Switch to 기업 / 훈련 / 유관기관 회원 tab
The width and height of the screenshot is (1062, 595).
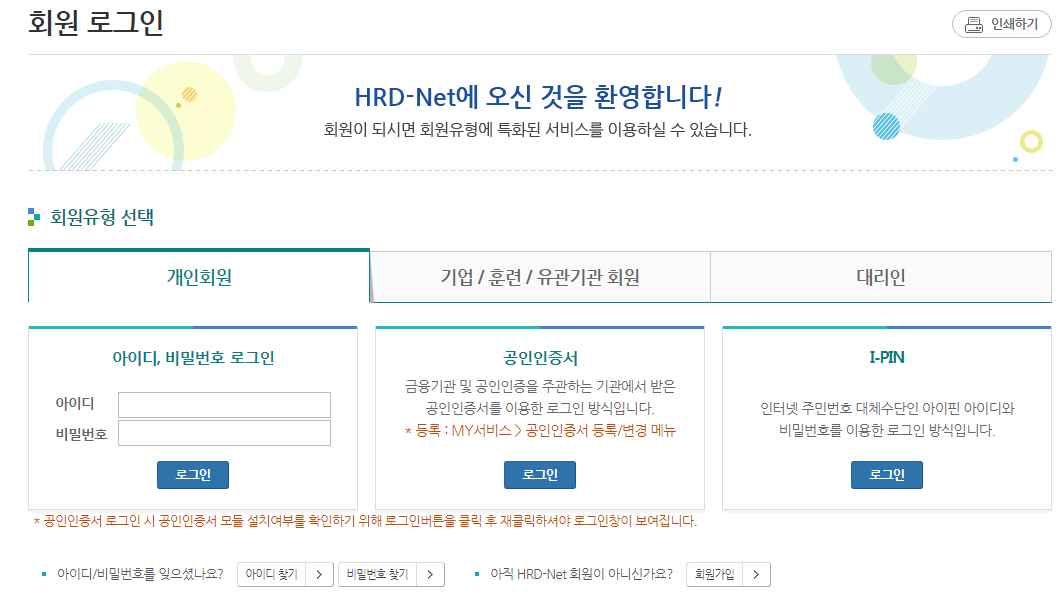pos(540,277)
